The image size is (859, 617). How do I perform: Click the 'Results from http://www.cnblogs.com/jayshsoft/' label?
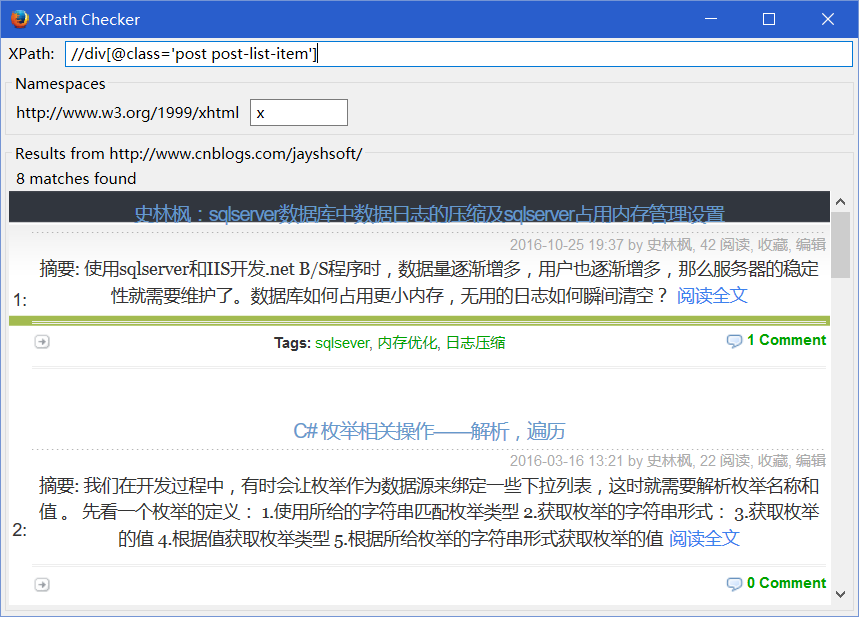[188, 154]
